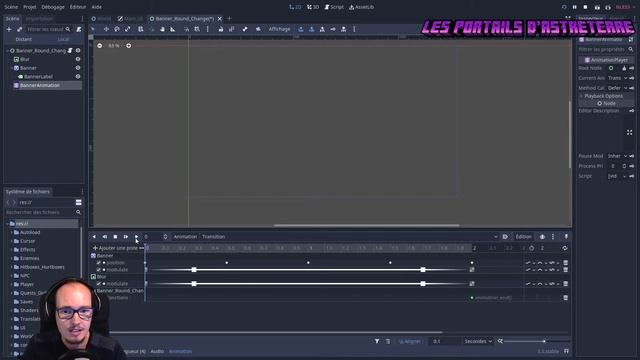Image resolution: width=640 pixels, height=360 pixels.
Task: Toggle visibility of Banner_Round_Change root node
Action: 78,51
